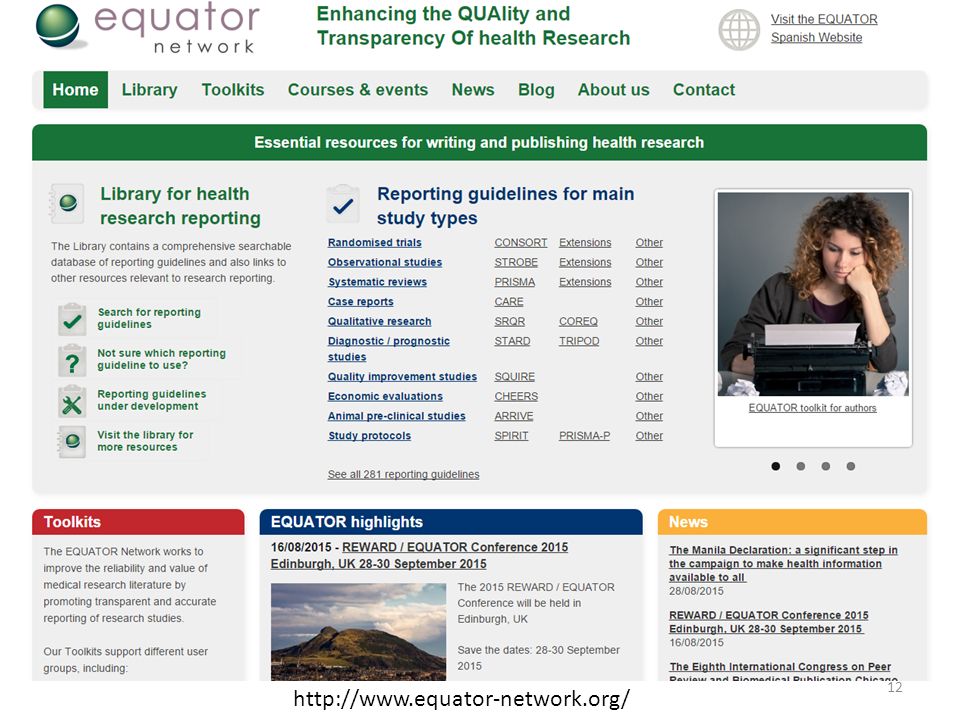Open About us in navigation

coord(613,90)
